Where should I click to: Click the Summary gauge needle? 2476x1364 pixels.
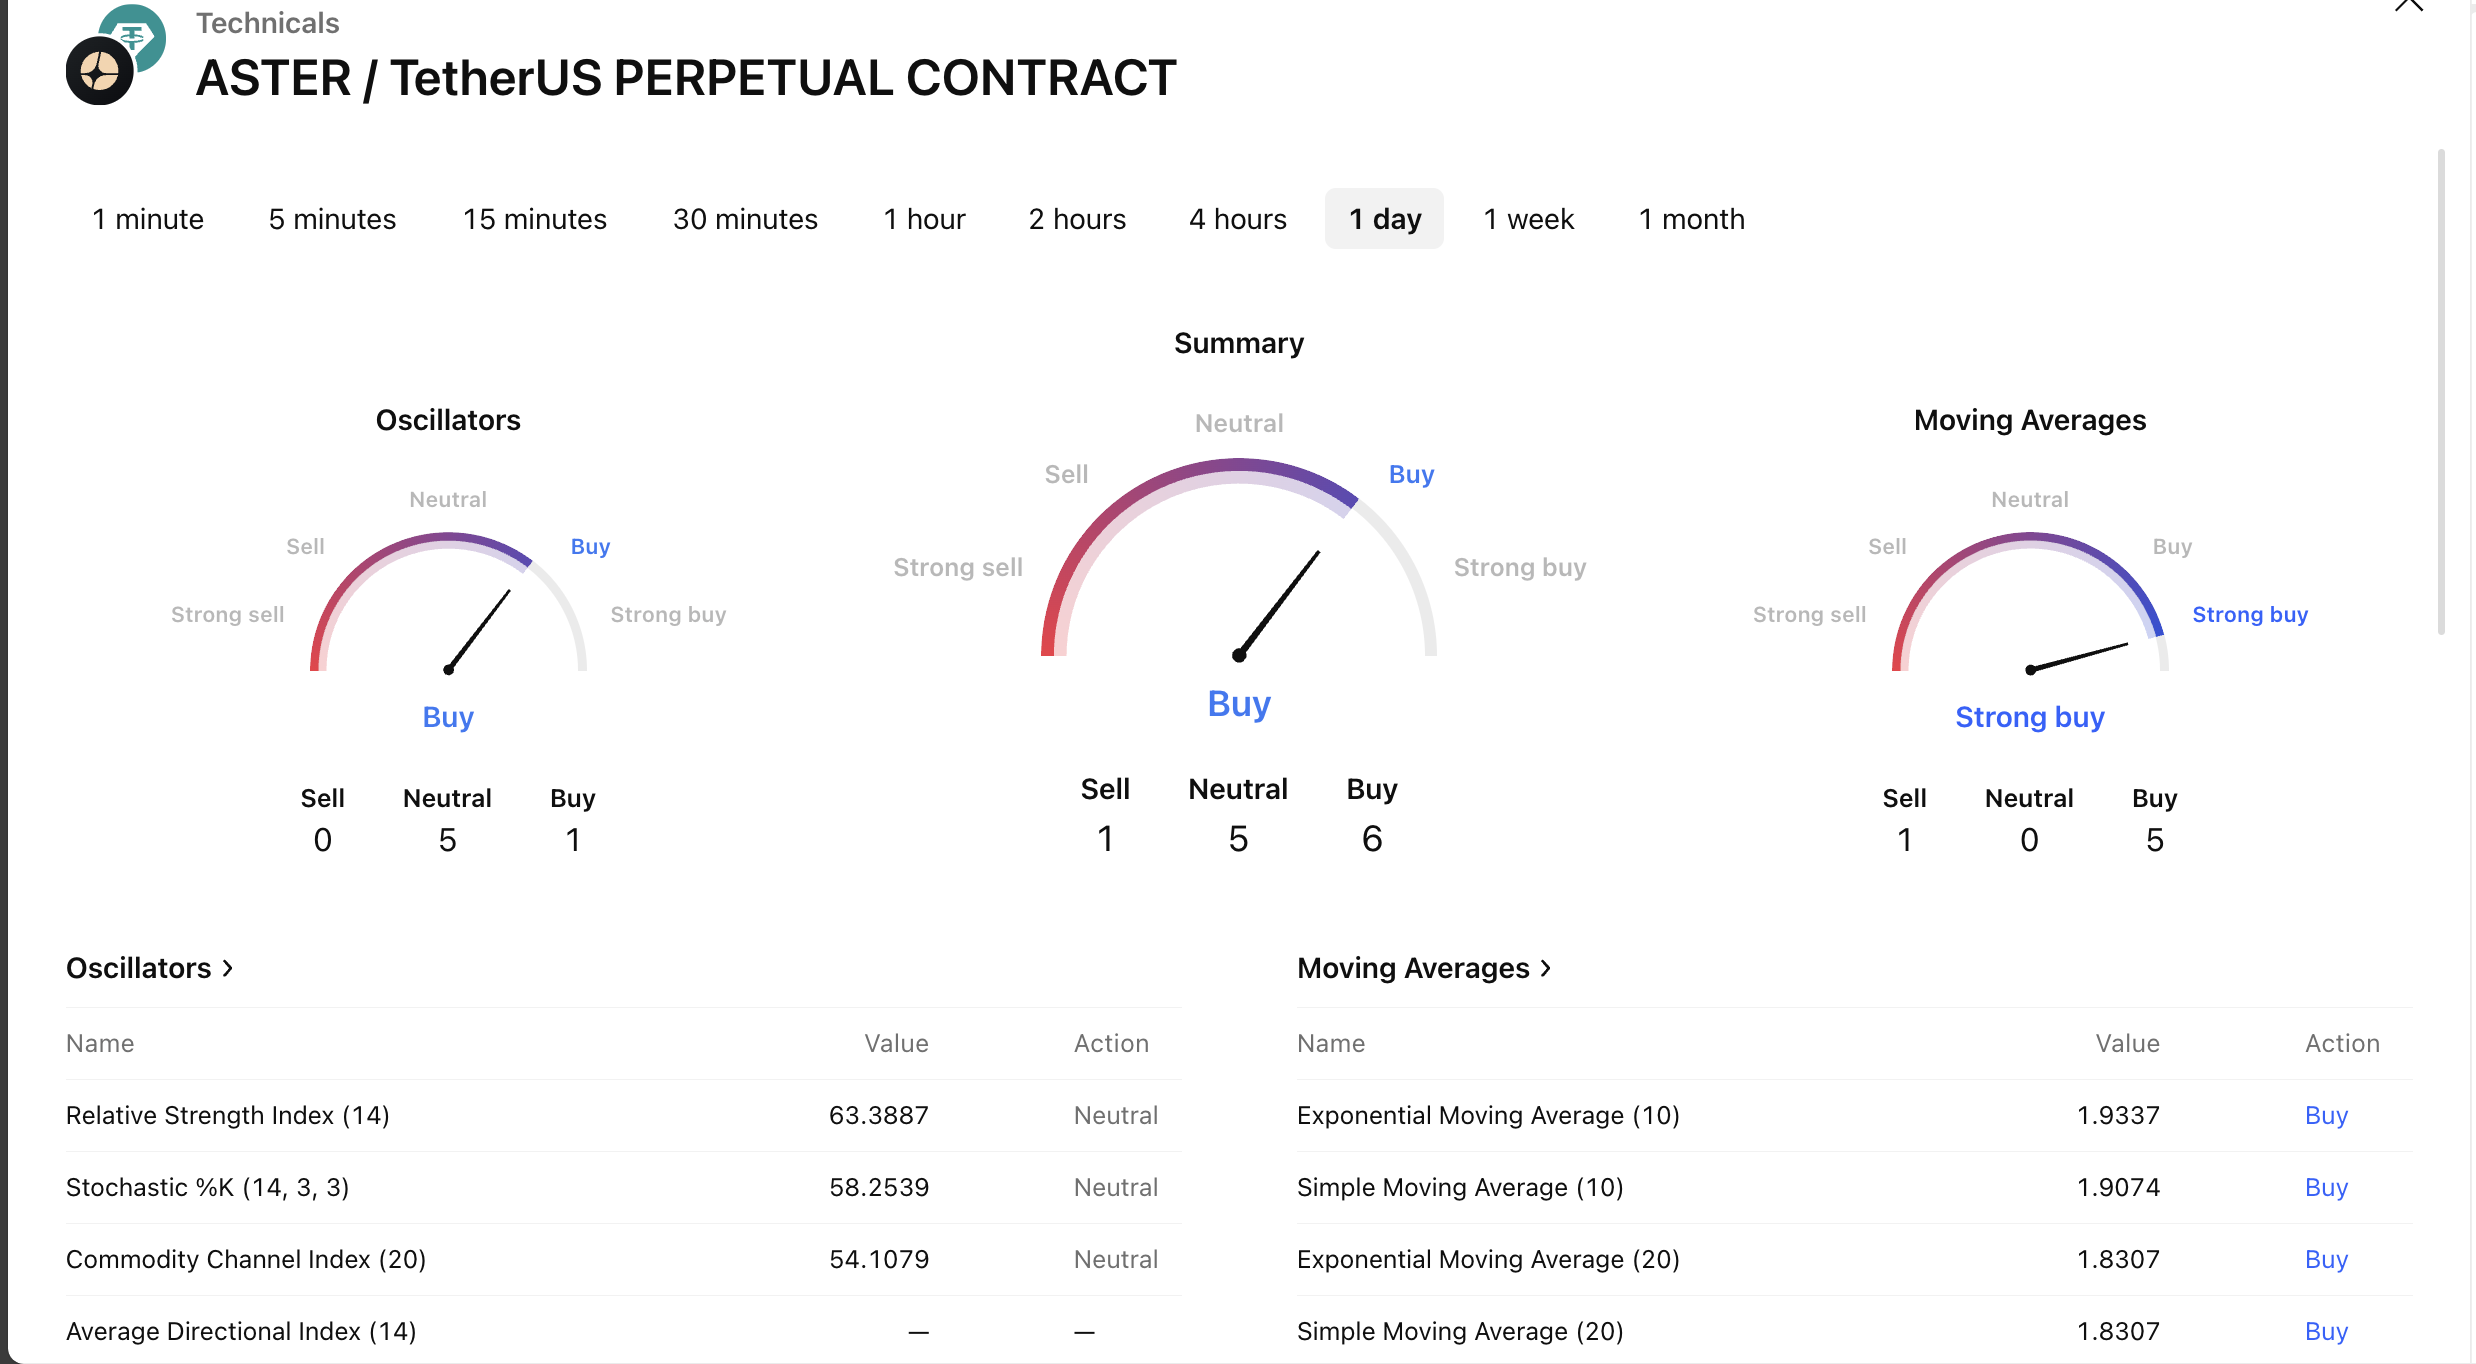(x=1279, y=603)
